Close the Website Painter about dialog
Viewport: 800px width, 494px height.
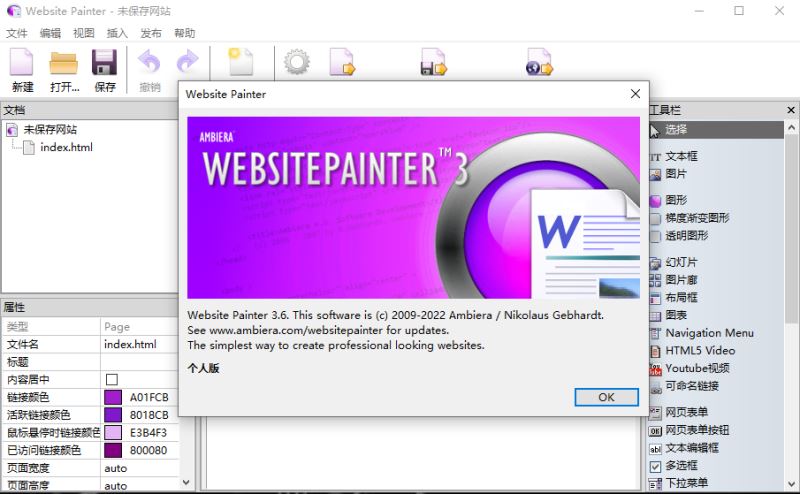tap(635, 94)
